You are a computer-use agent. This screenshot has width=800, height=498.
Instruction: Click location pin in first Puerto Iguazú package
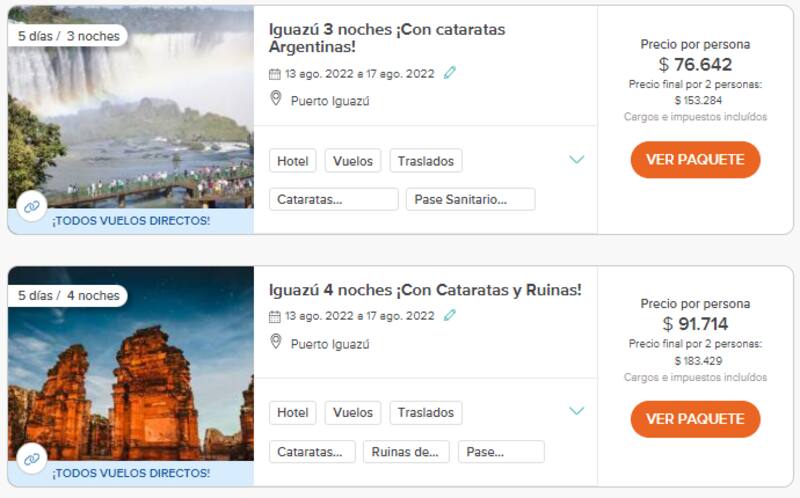coord(276,99)
